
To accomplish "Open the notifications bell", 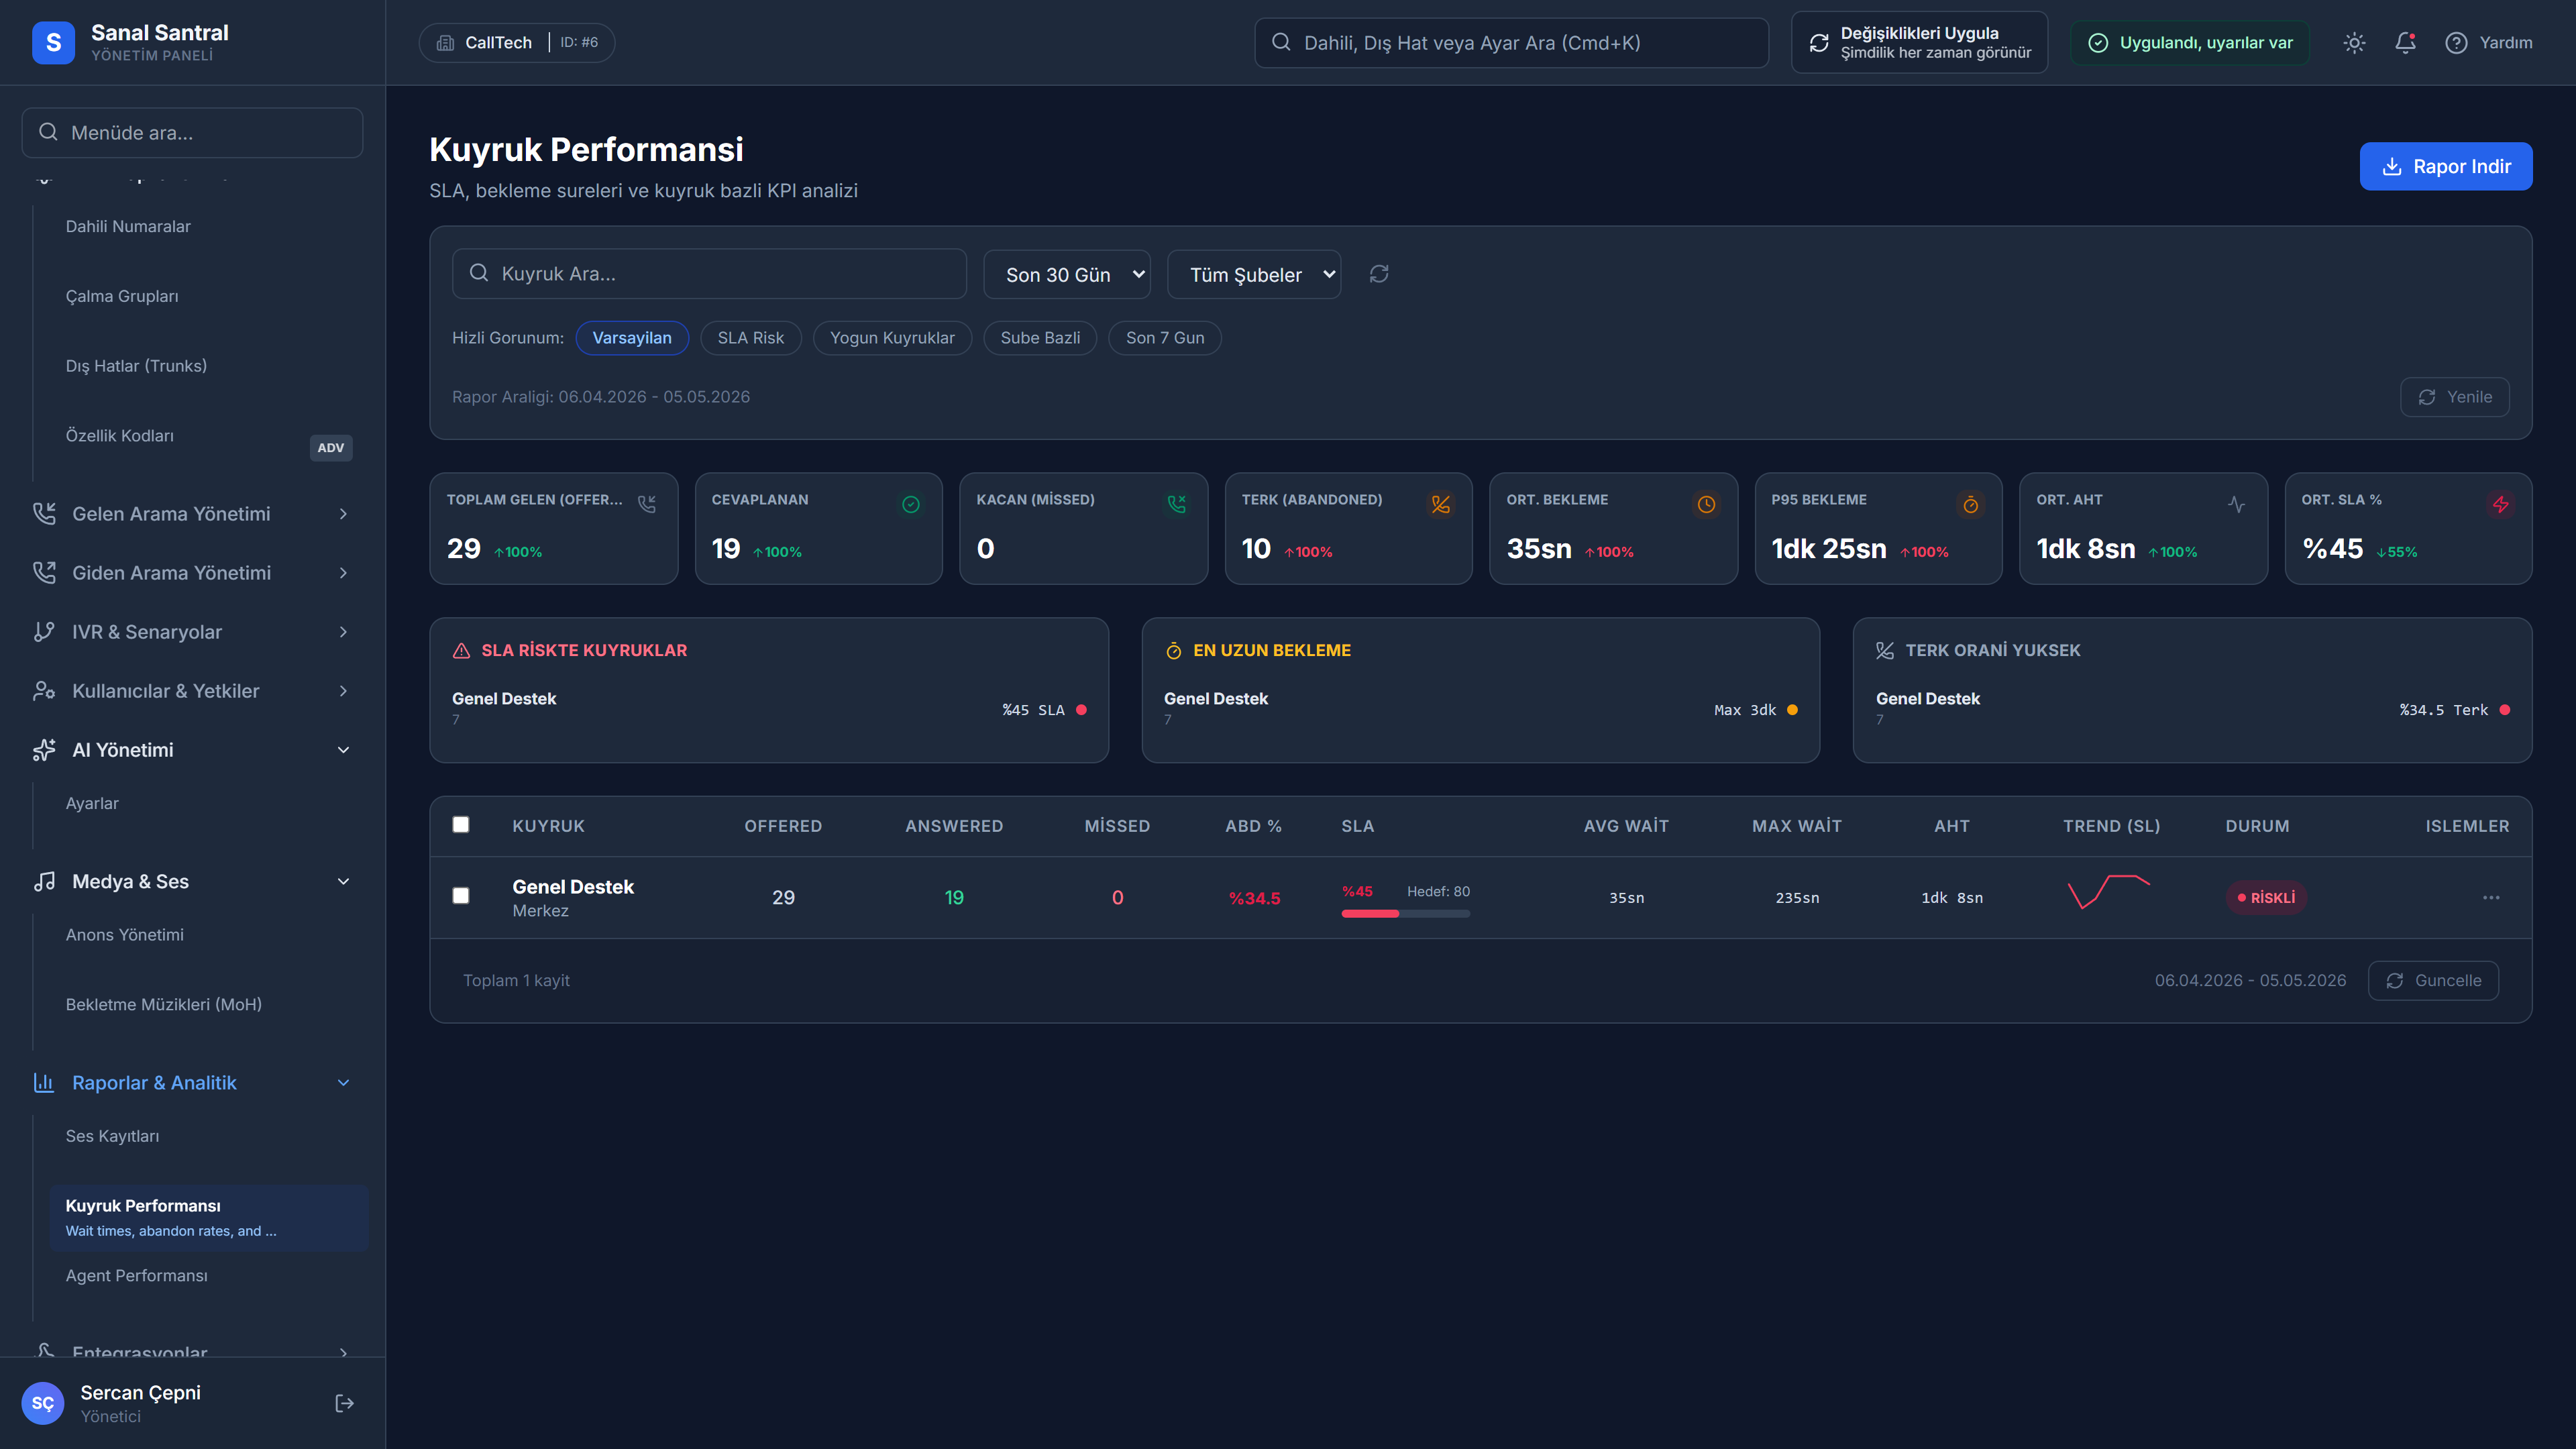I will [x=2405, y=43].
